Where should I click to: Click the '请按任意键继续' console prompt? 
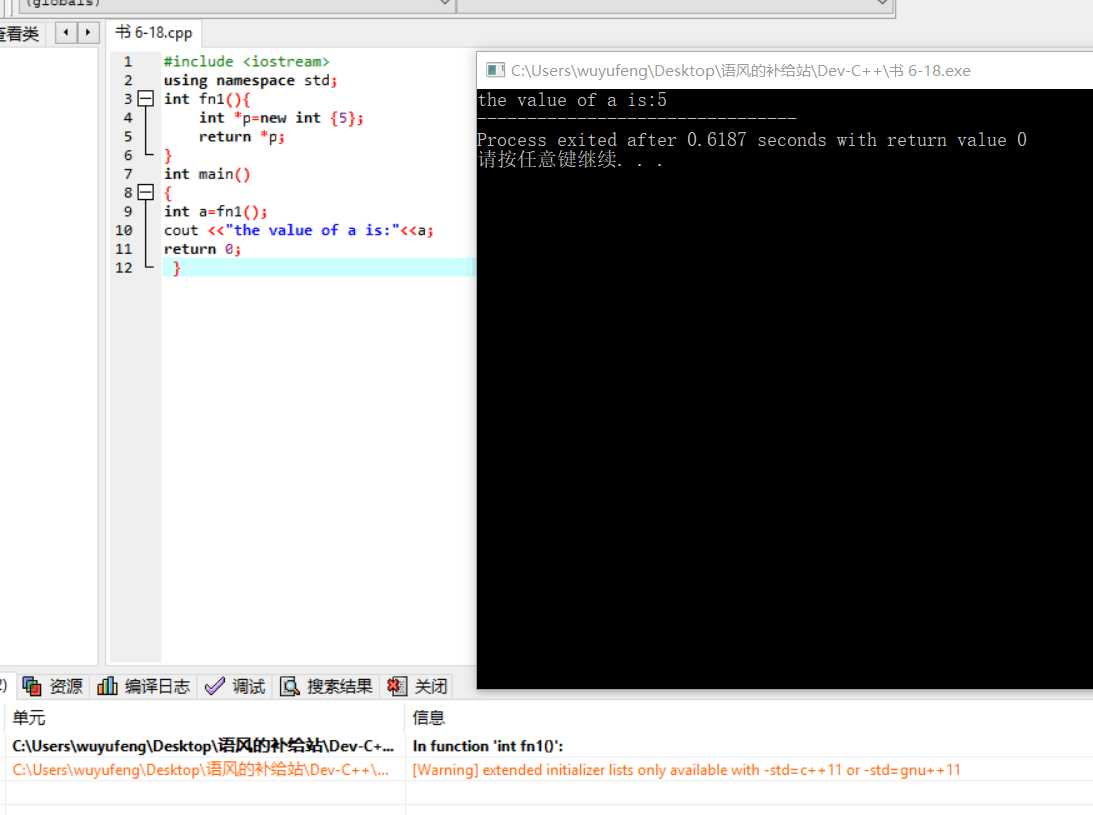570,160
